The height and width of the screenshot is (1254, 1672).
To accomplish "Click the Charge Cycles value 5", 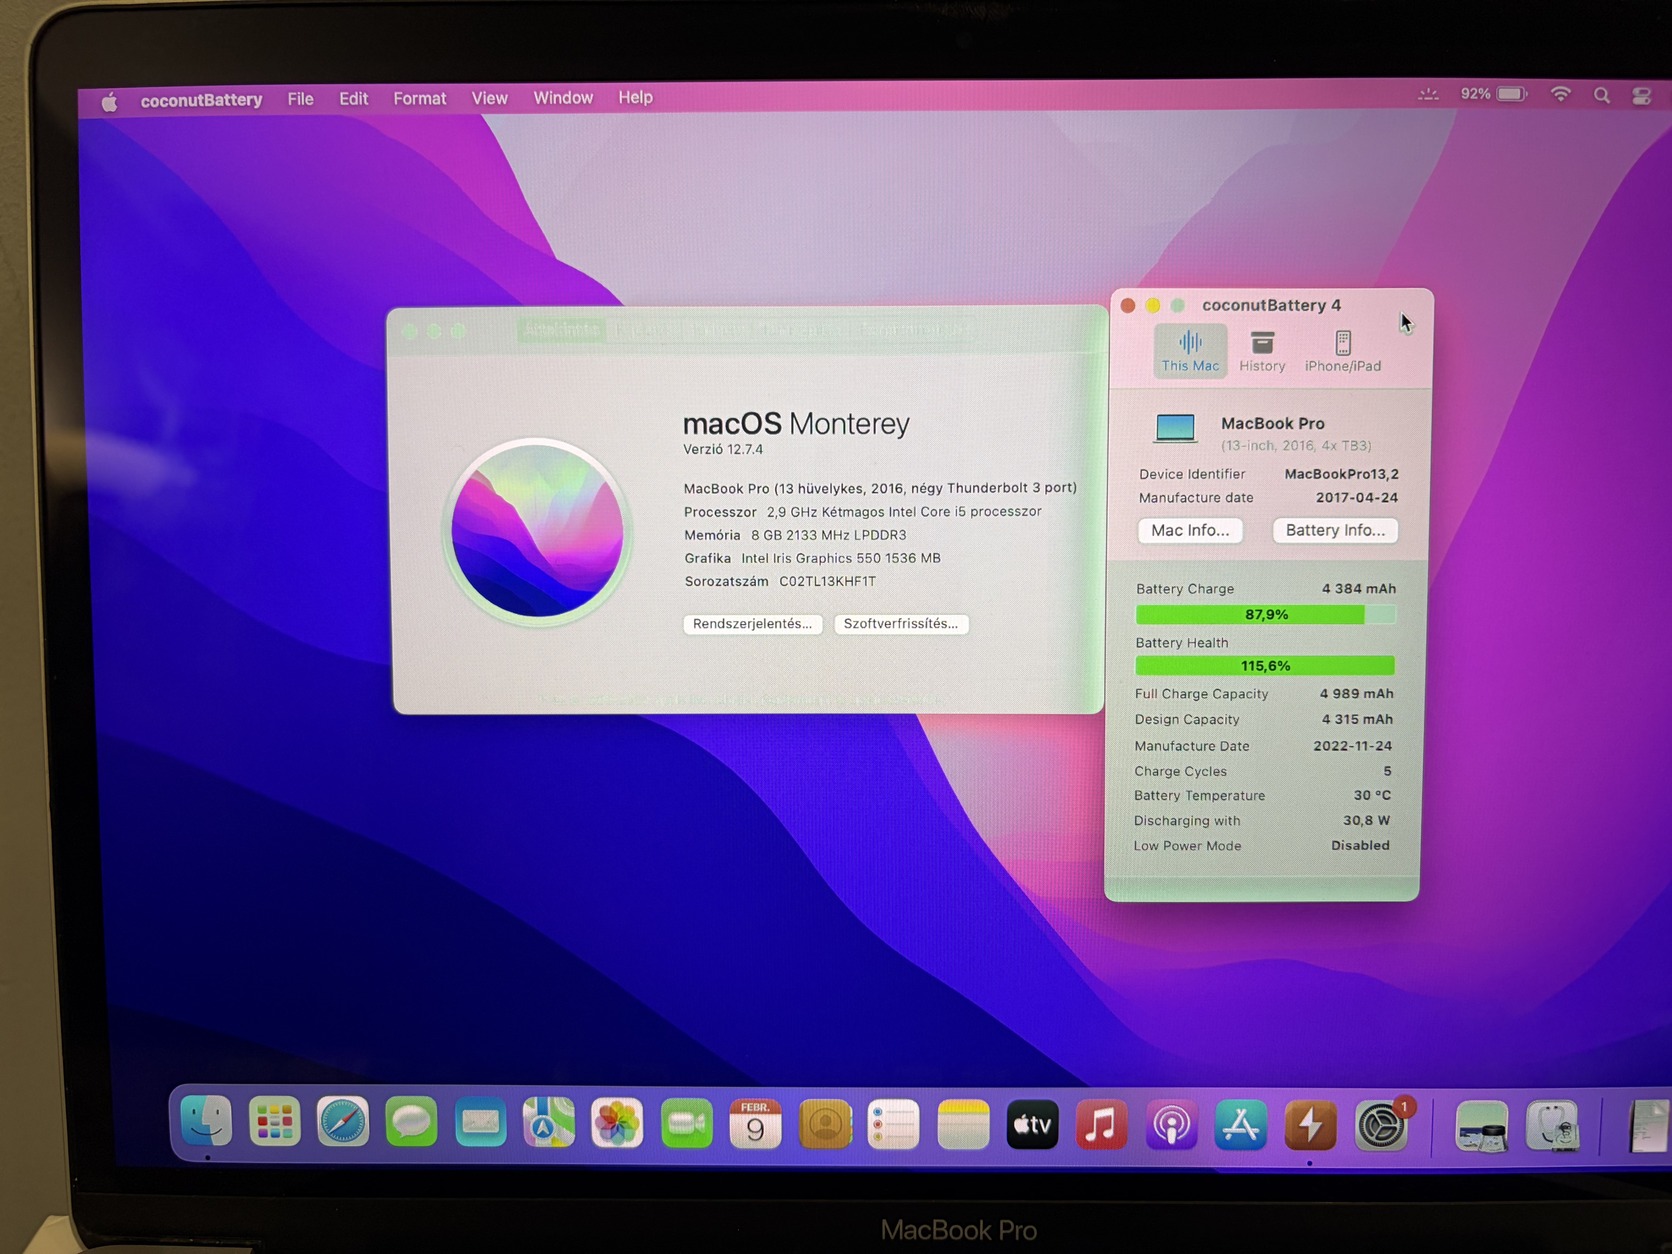I will coord(1387,771).
